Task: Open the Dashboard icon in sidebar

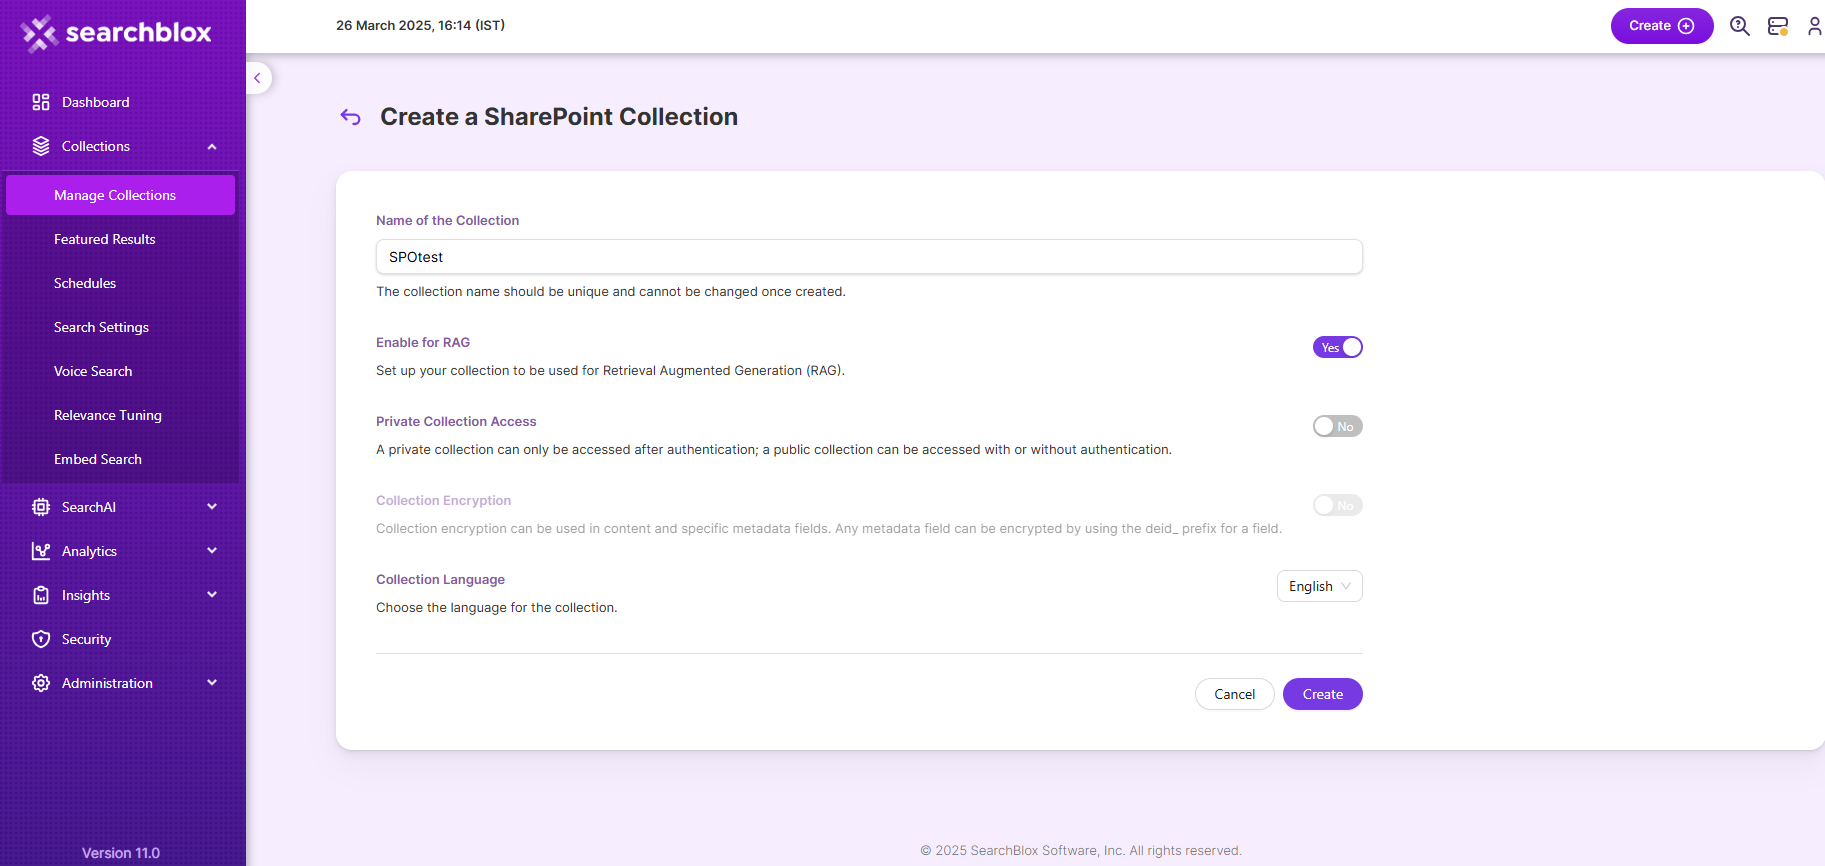Action: [41, 102]
